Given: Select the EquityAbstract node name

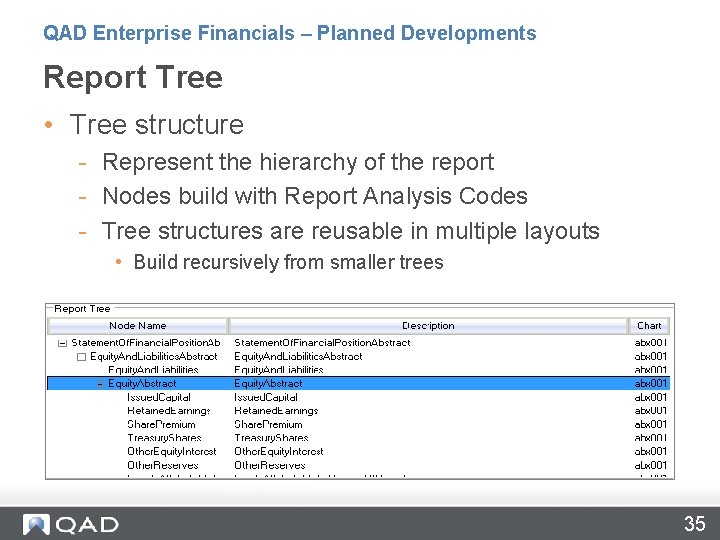Looking at the screenshot, I should click(142, 383).
